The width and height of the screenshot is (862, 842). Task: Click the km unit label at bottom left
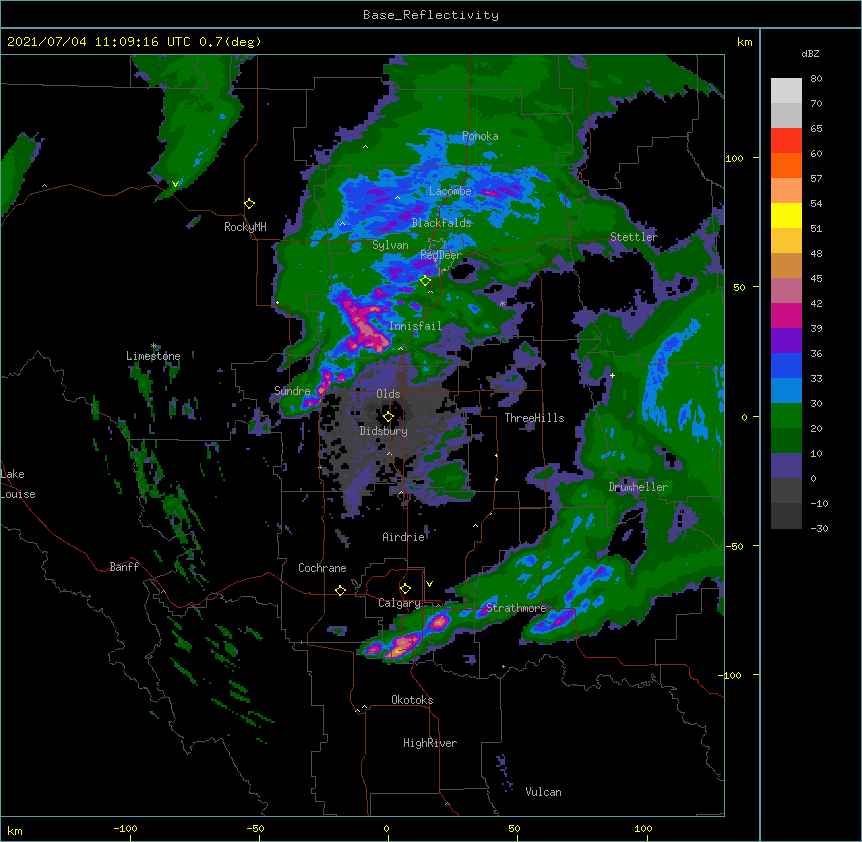pos(15,830)
